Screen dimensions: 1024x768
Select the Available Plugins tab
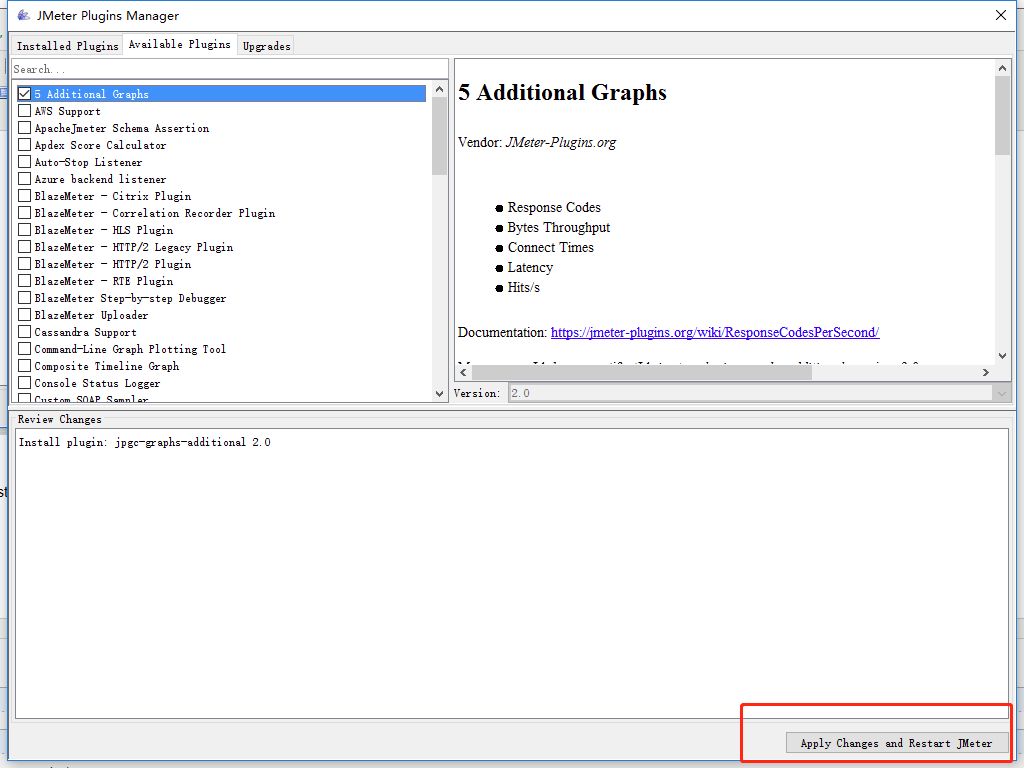click(x=180, y=44)
